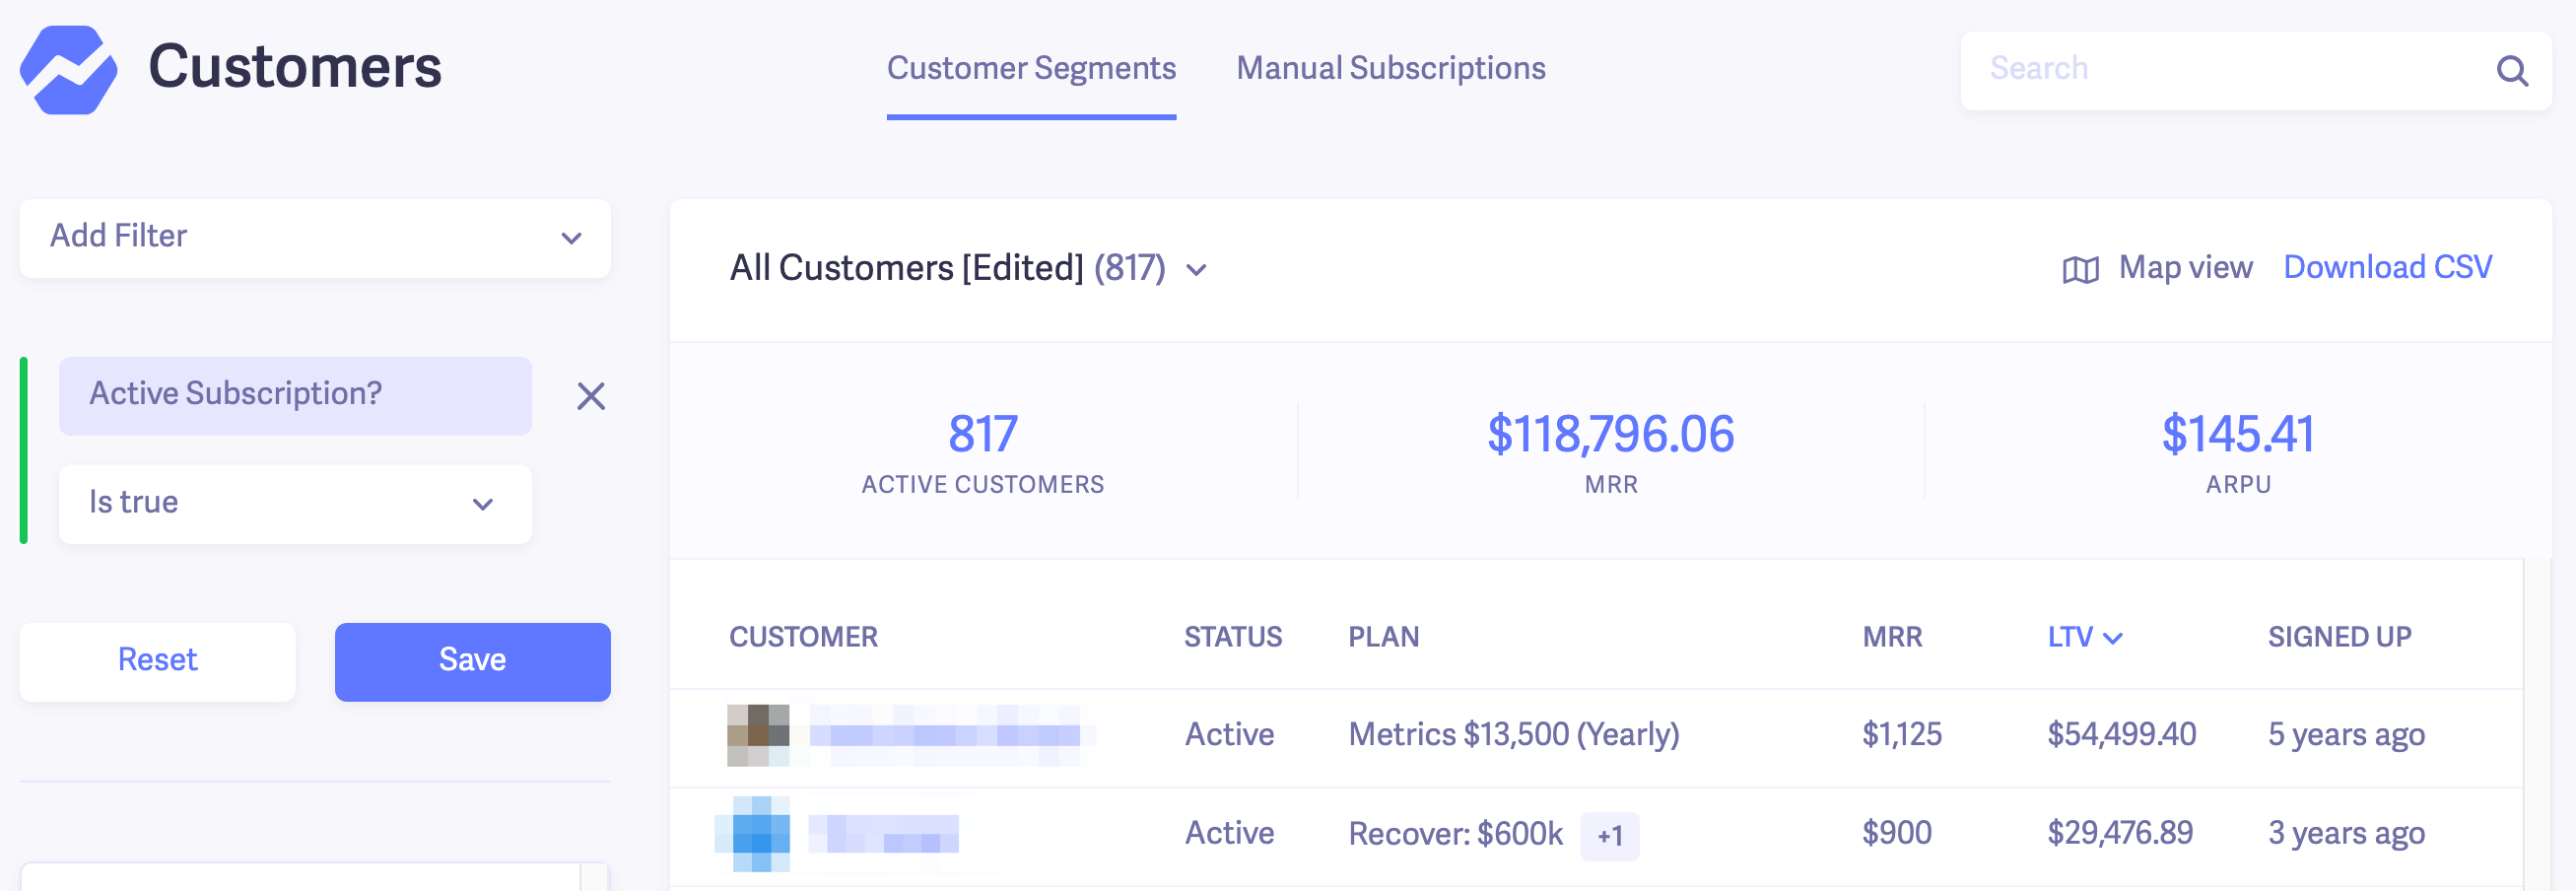Expand the +1 additional plans badge
The width and height of the screenshot is (2576, 891).
pos(1609,835)
